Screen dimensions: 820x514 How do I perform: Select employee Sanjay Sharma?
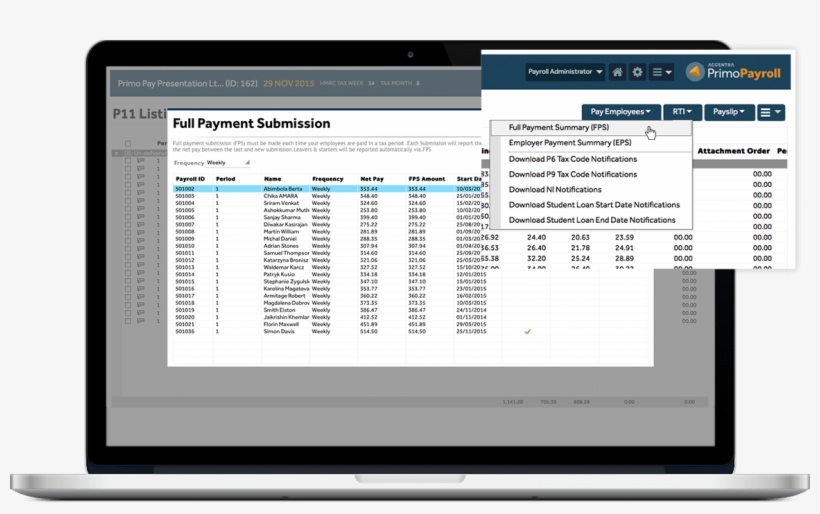(282, 218)
